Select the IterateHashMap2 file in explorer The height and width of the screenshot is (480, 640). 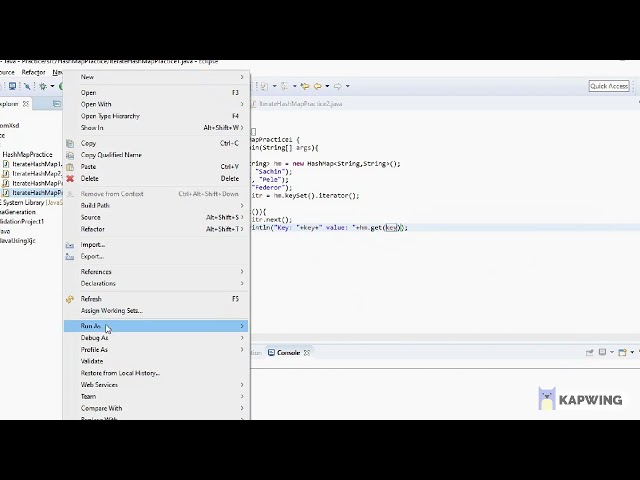tap(33, 174)
